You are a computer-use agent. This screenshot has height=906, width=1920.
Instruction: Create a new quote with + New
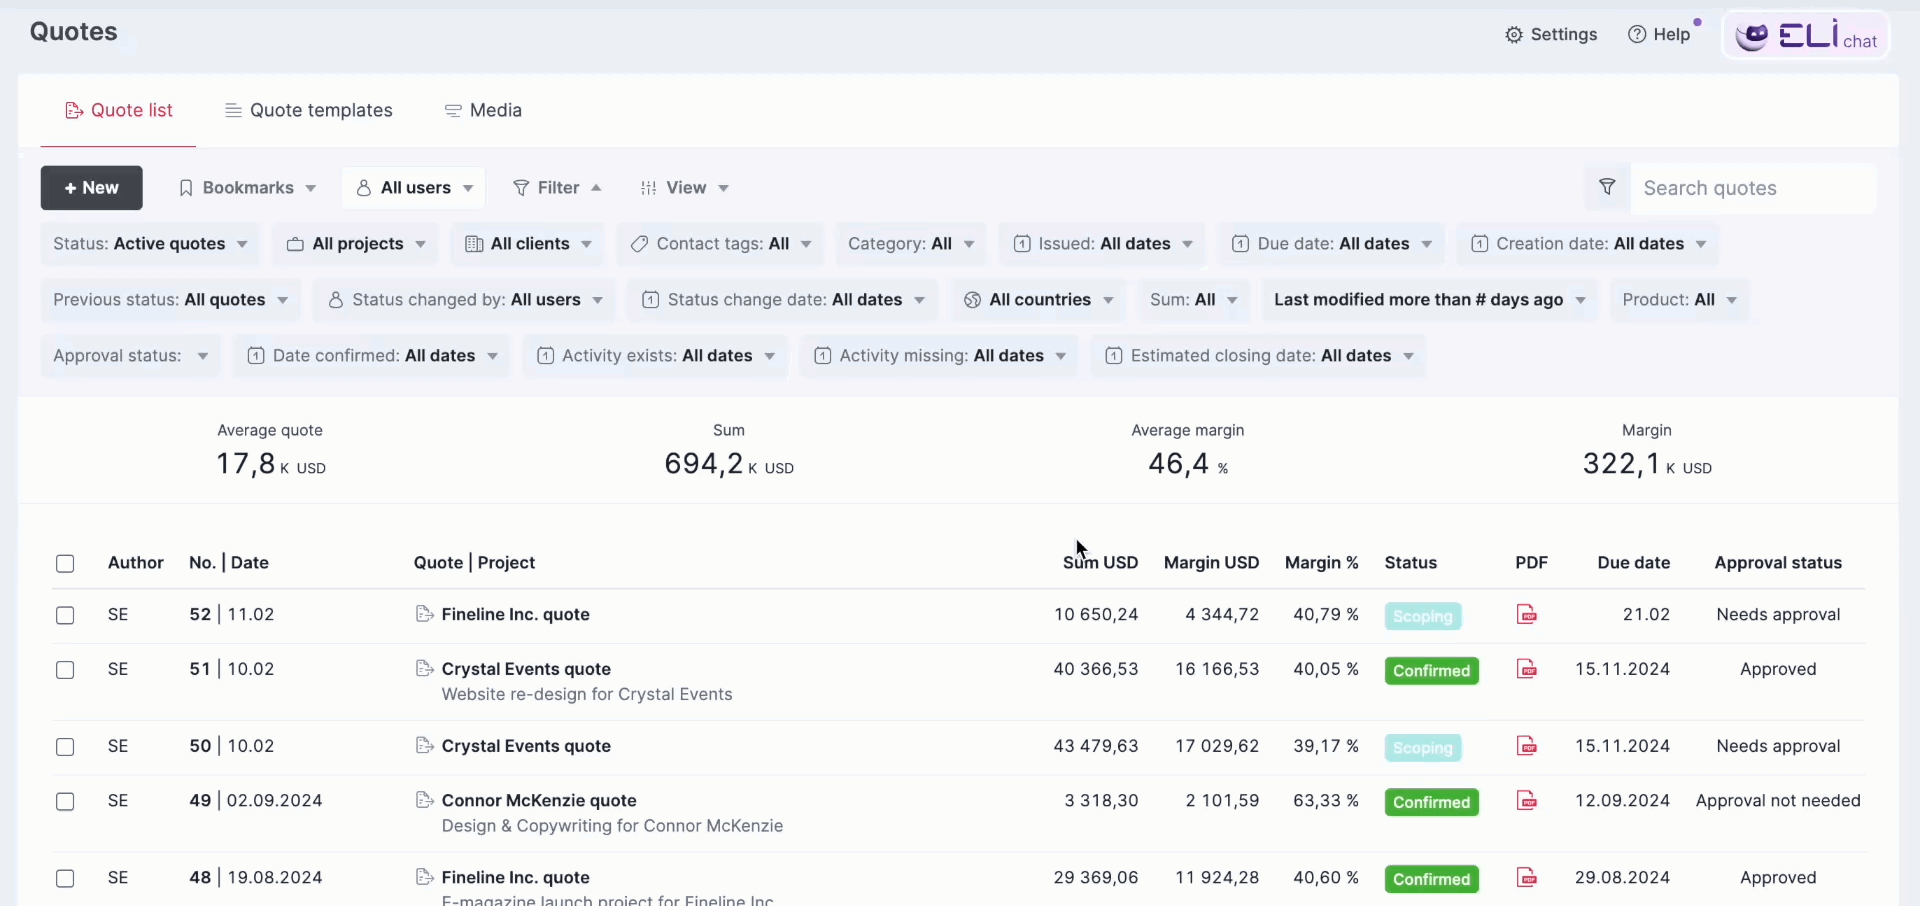[92, 188]
